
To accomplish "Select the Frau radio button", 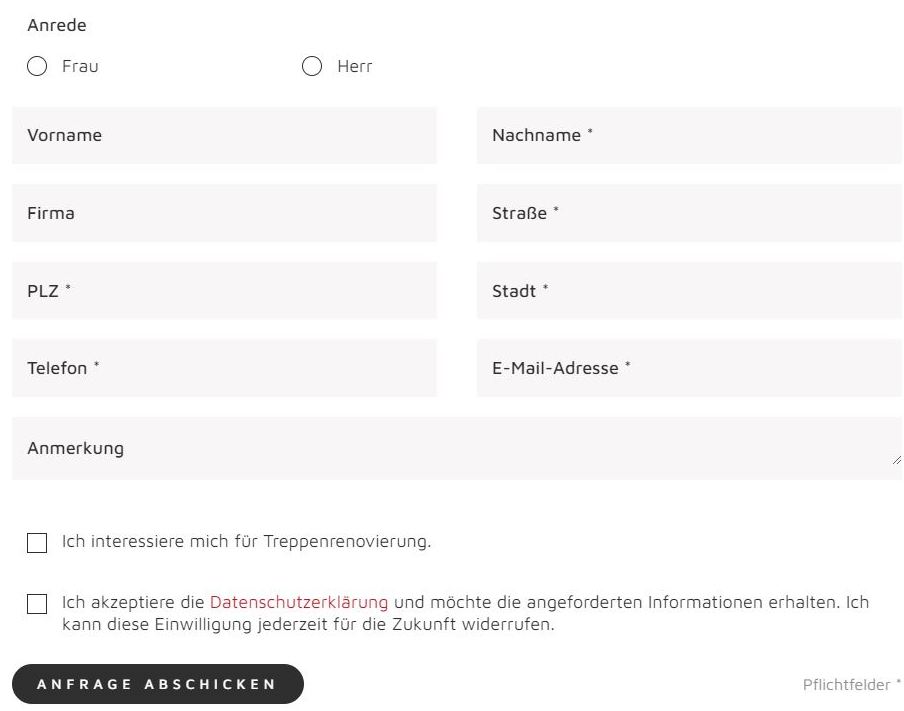I will (37, 67).
